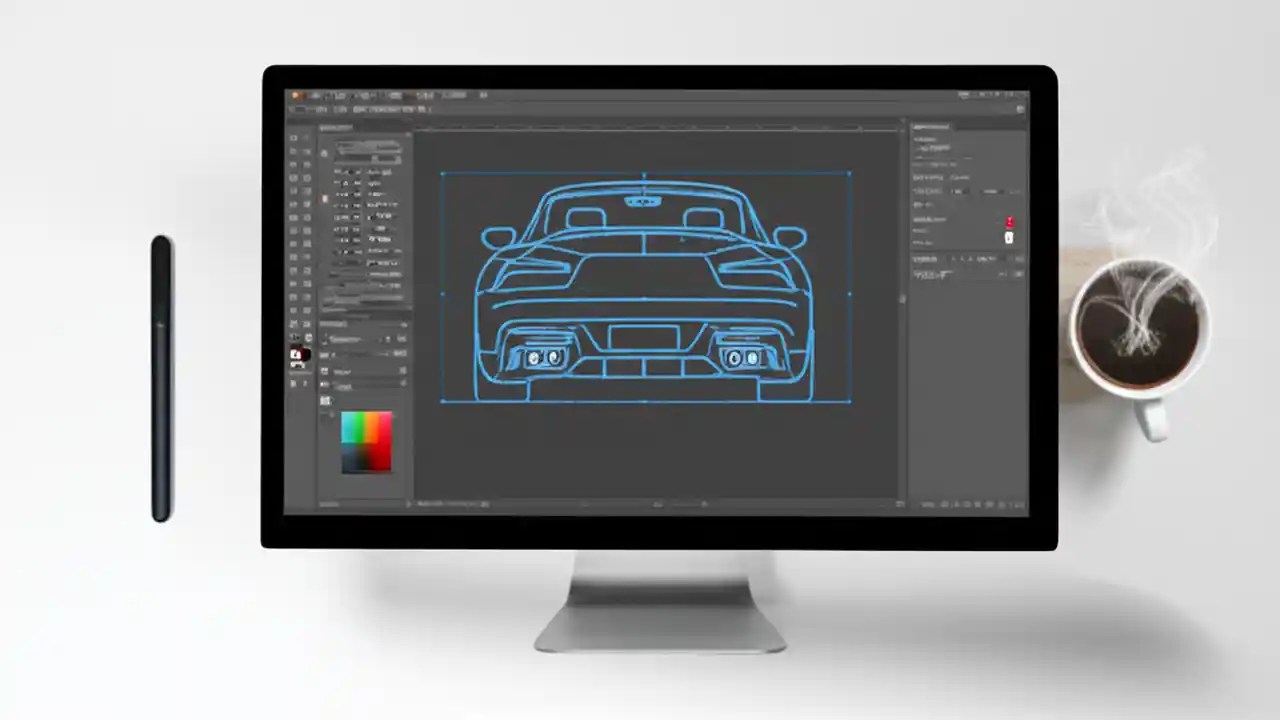
Task: Click the white button below the red indicator
Action: click(x=1008, y=237)
